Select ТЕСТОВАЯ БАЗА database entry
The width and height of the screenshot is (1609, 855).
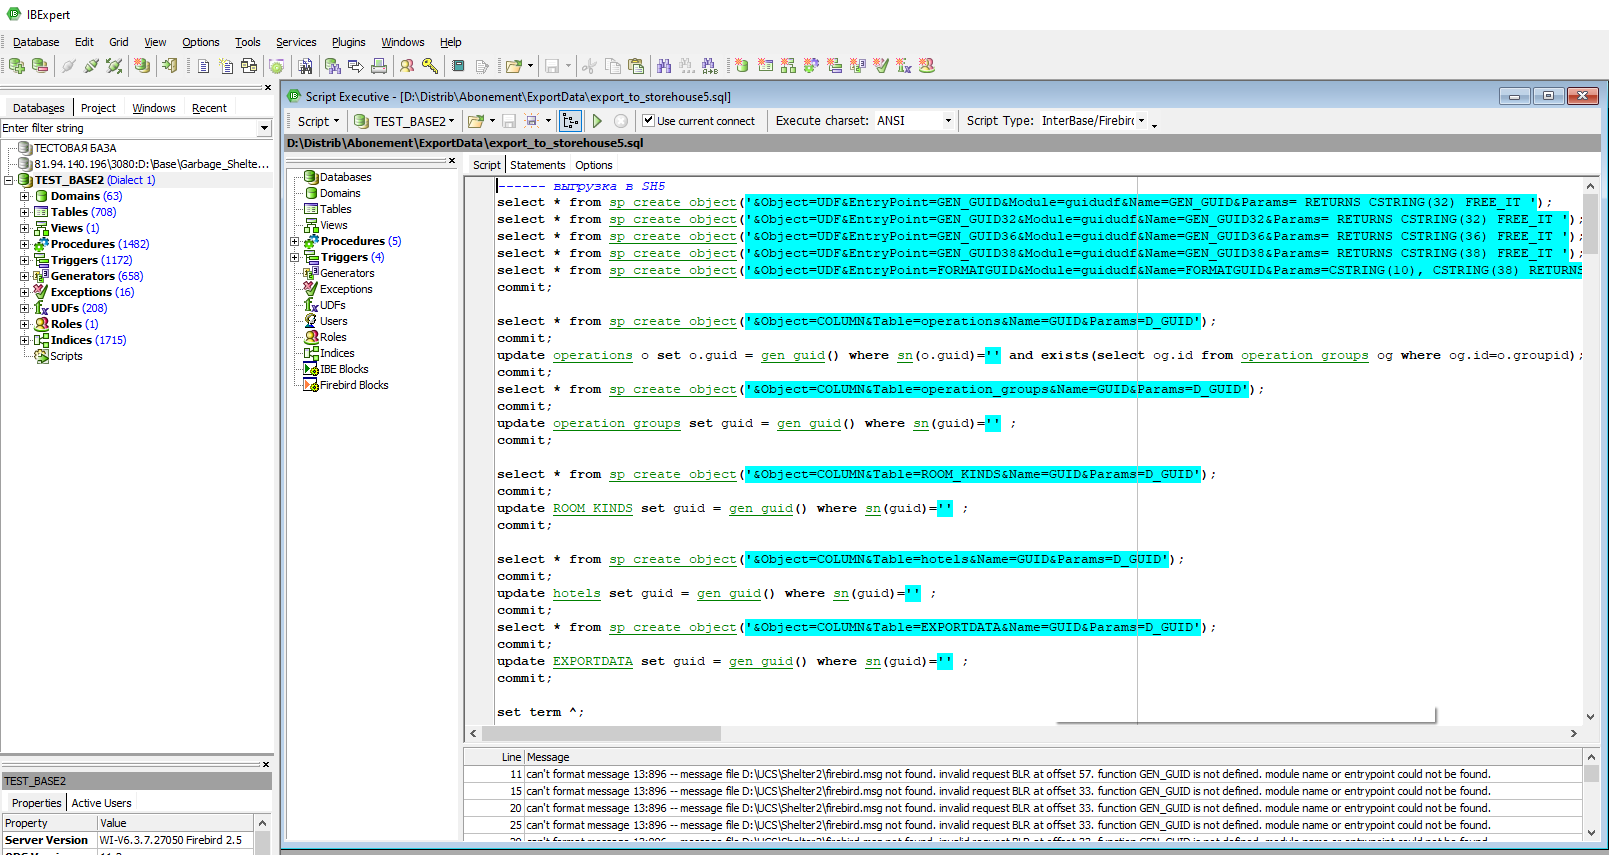tap(75, 148)
